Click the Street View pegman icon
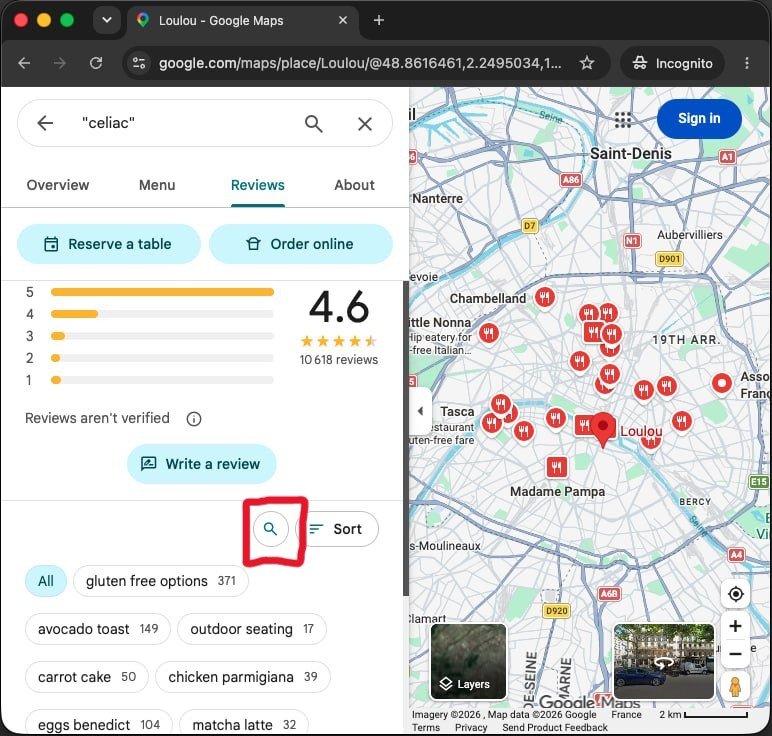The width and height of the screenshot is (772, 736). point(735,686)
